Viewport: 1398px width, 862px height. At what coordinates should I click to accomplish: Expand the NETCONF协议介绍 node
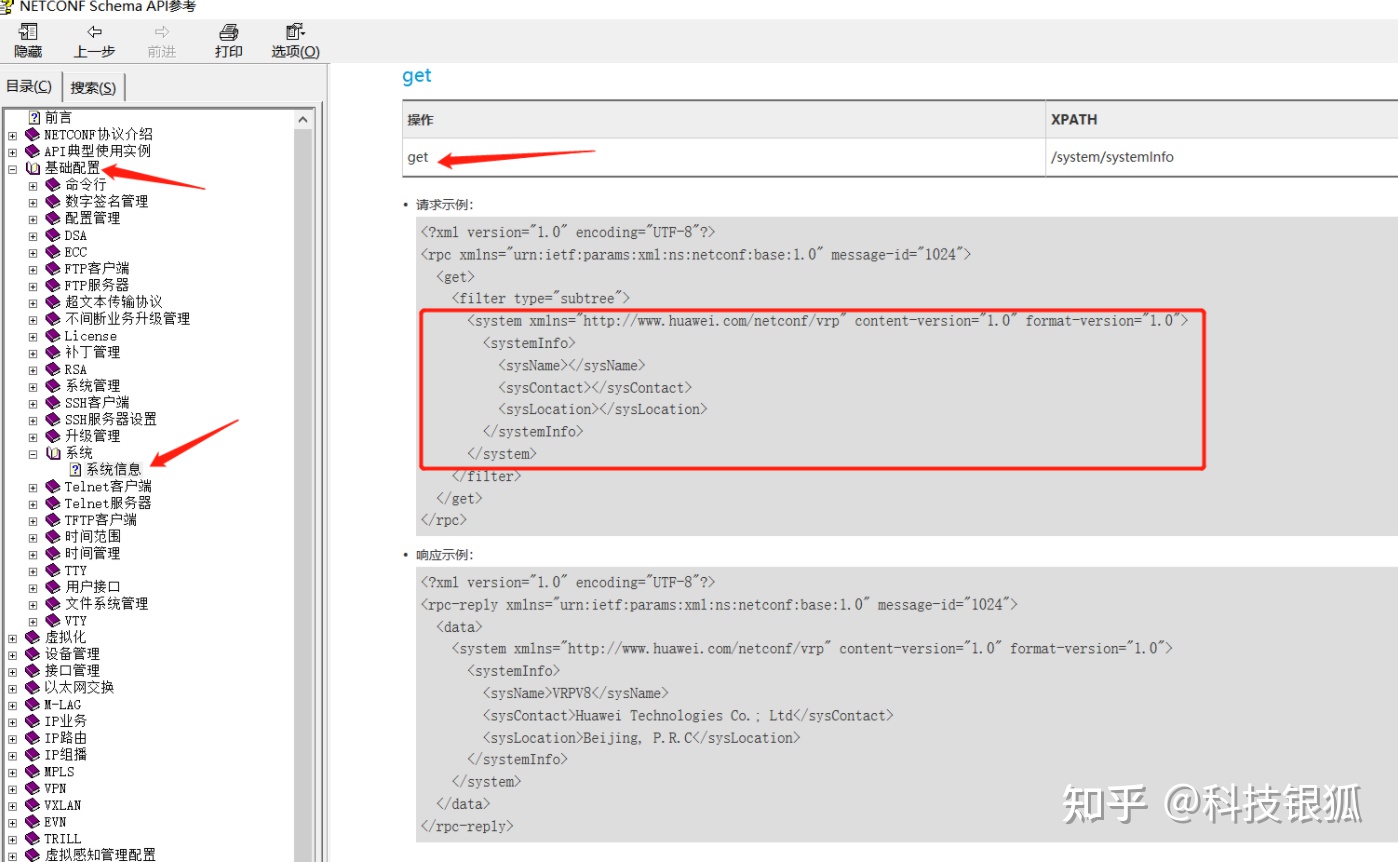(12, 134)
